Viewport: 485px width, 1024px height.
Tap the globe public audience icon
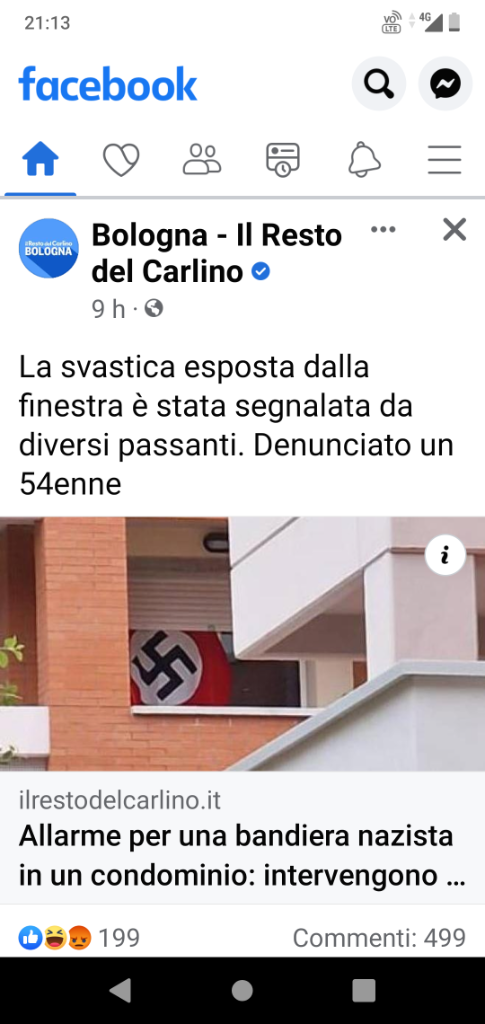pyautogui.click(x=153, y=308)
